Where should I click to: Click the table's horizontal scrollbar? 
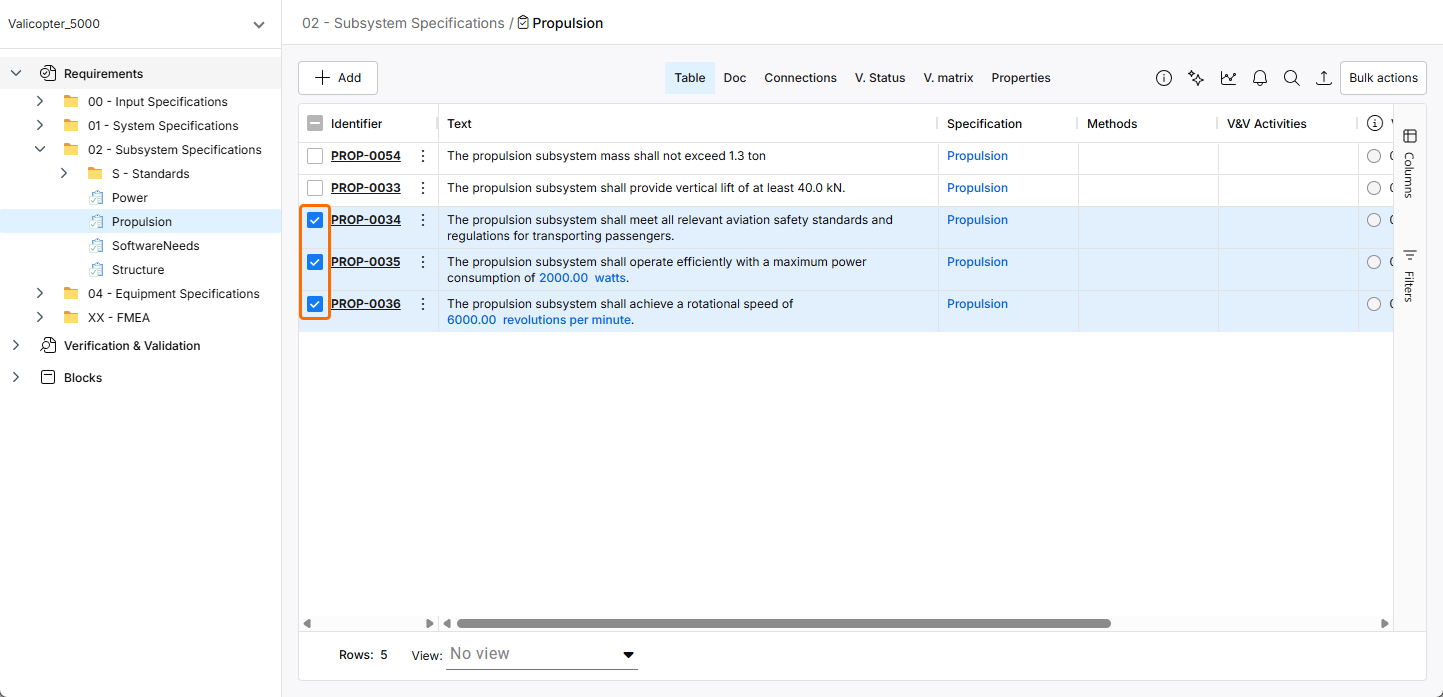[783, 623]
